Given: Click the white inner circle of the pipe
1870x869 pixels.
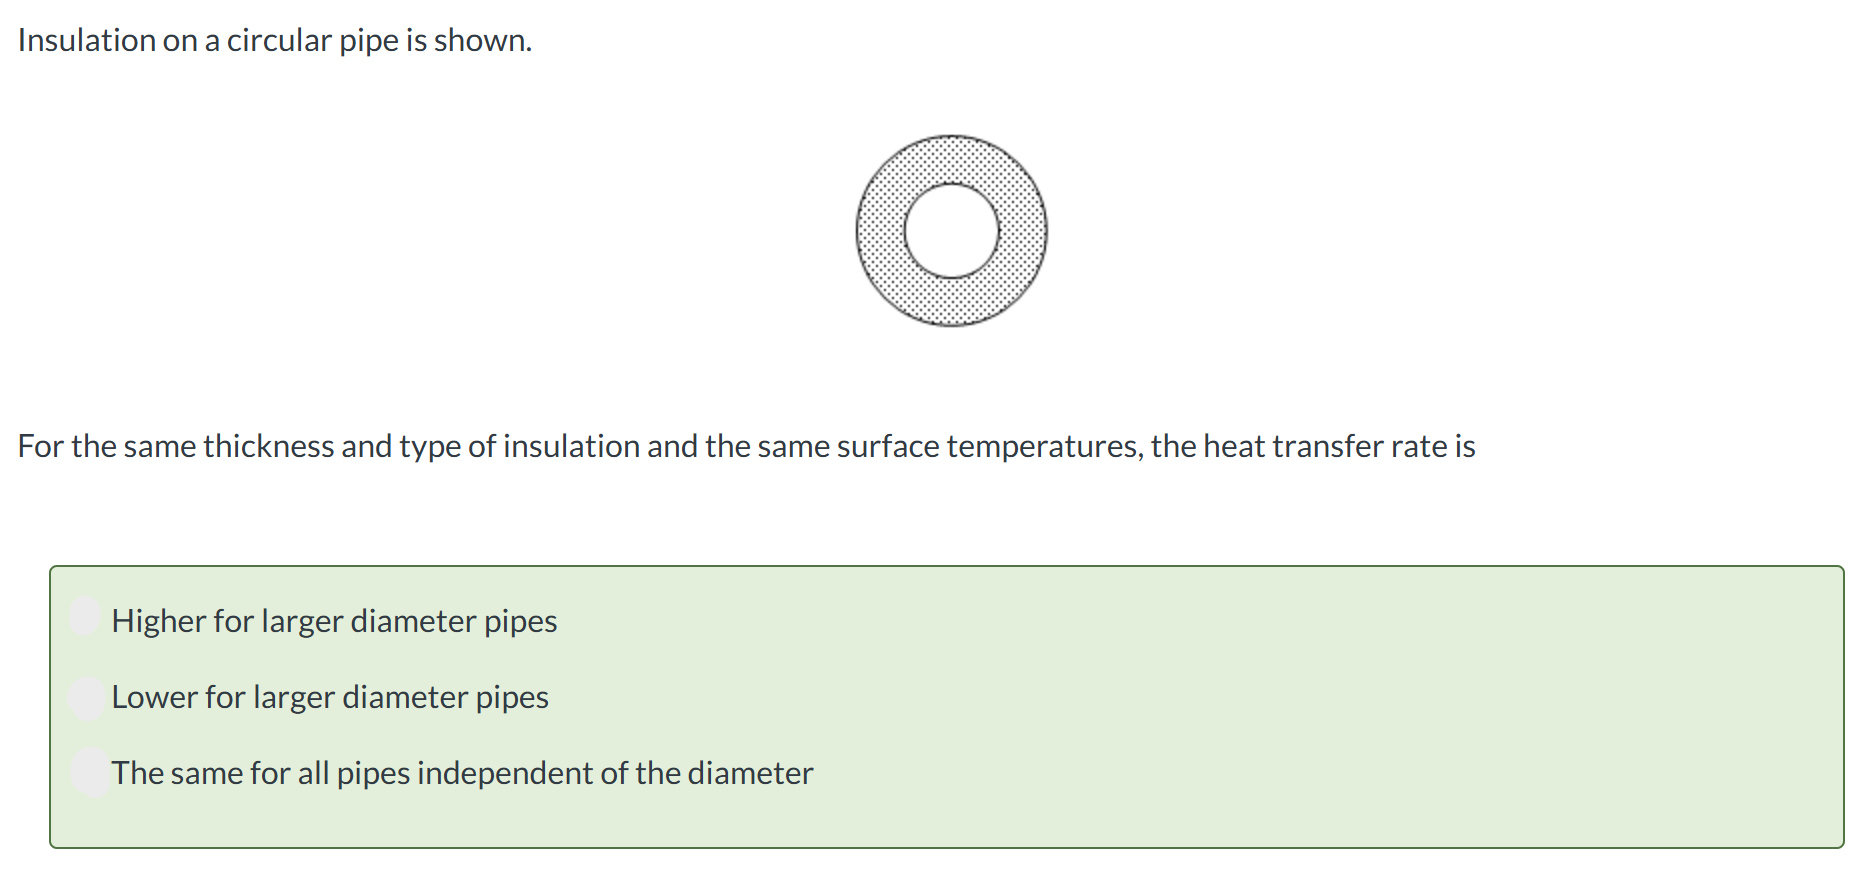Looking at the screenshot, I should 952,231.
